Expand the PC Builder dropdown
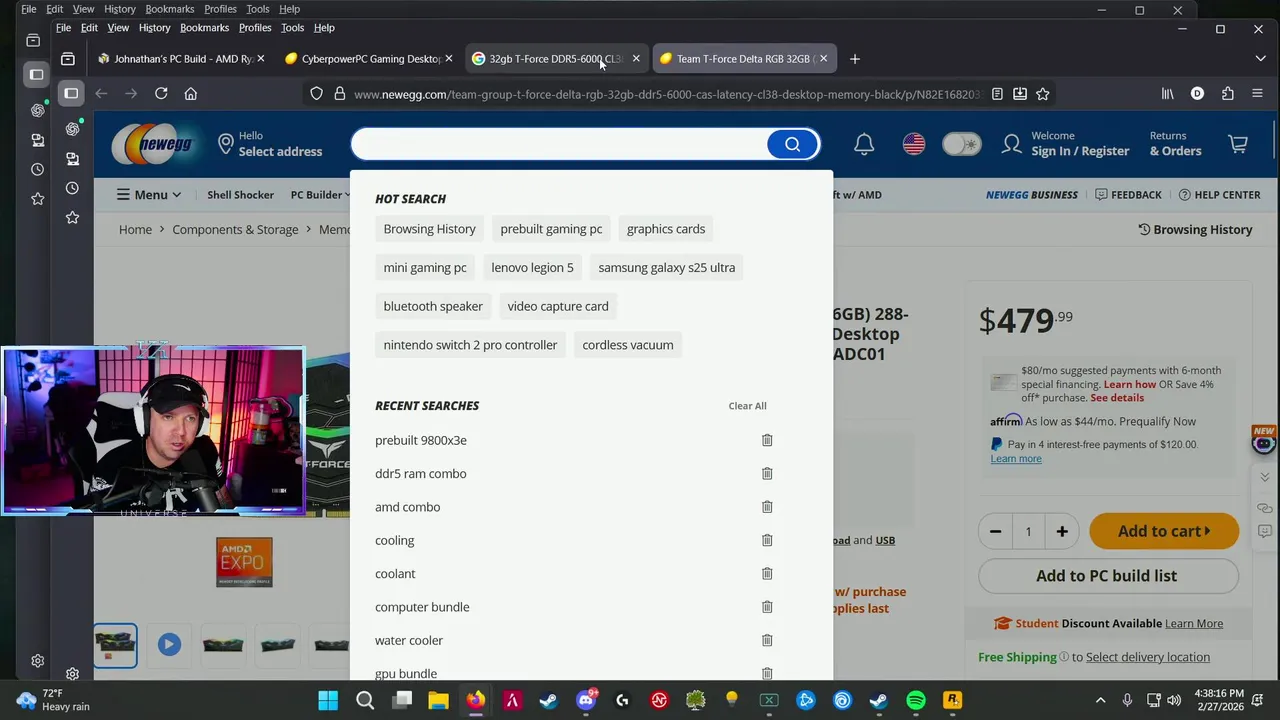The width and height of the screenshot is (1280, 720). click(x=321, y=195)
